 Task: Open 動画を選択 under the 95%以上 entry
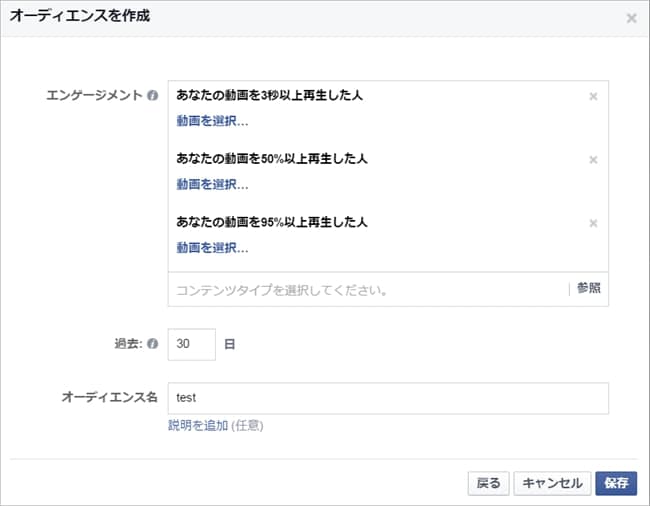pyautogui.click(x=212, y=247)
